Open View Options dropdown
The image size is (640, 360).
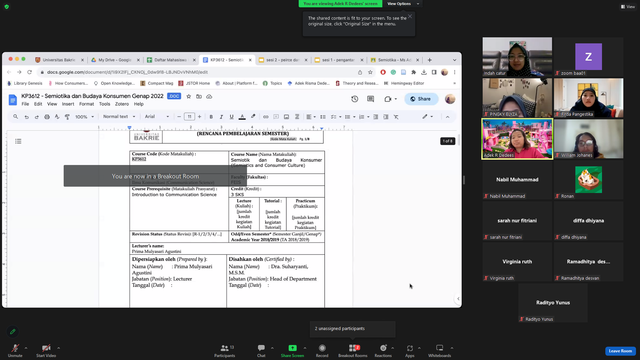403,4
